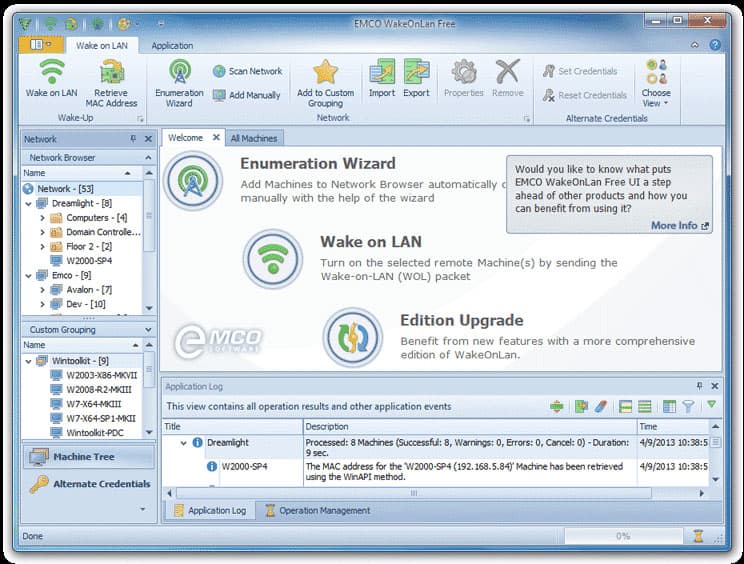Image resolution: width=744 pixels, height=564 pixels.
Task: Expand the Domain Controllers node
Action: [42, 232]
